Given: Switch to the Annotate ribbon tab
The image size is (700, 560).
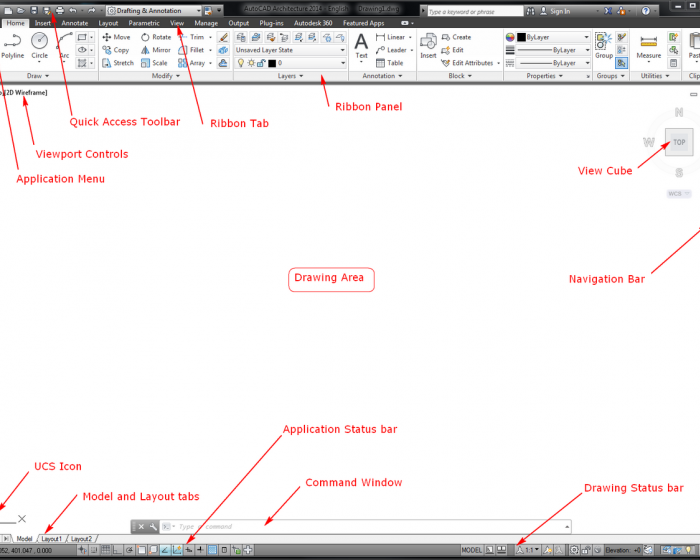Looking at the screenshot, I should 75,23.
